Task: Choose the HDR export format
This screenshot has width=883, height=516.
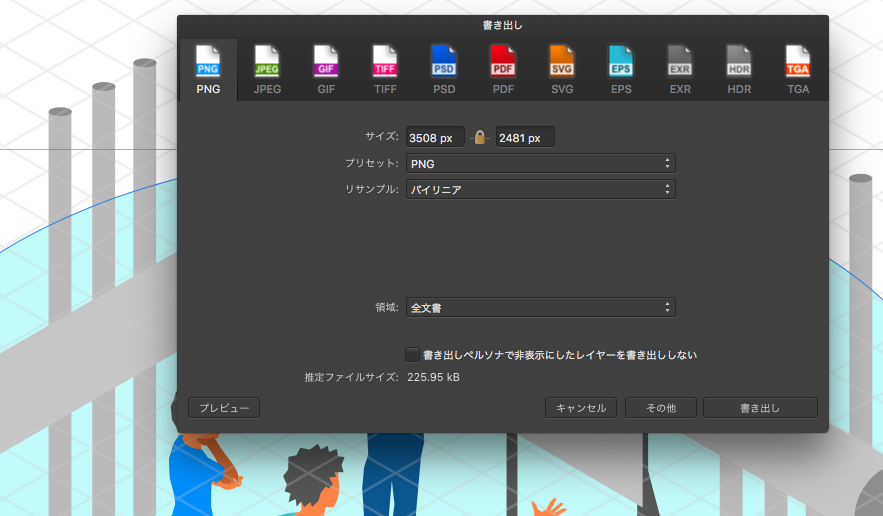Action: click(739, 70)
